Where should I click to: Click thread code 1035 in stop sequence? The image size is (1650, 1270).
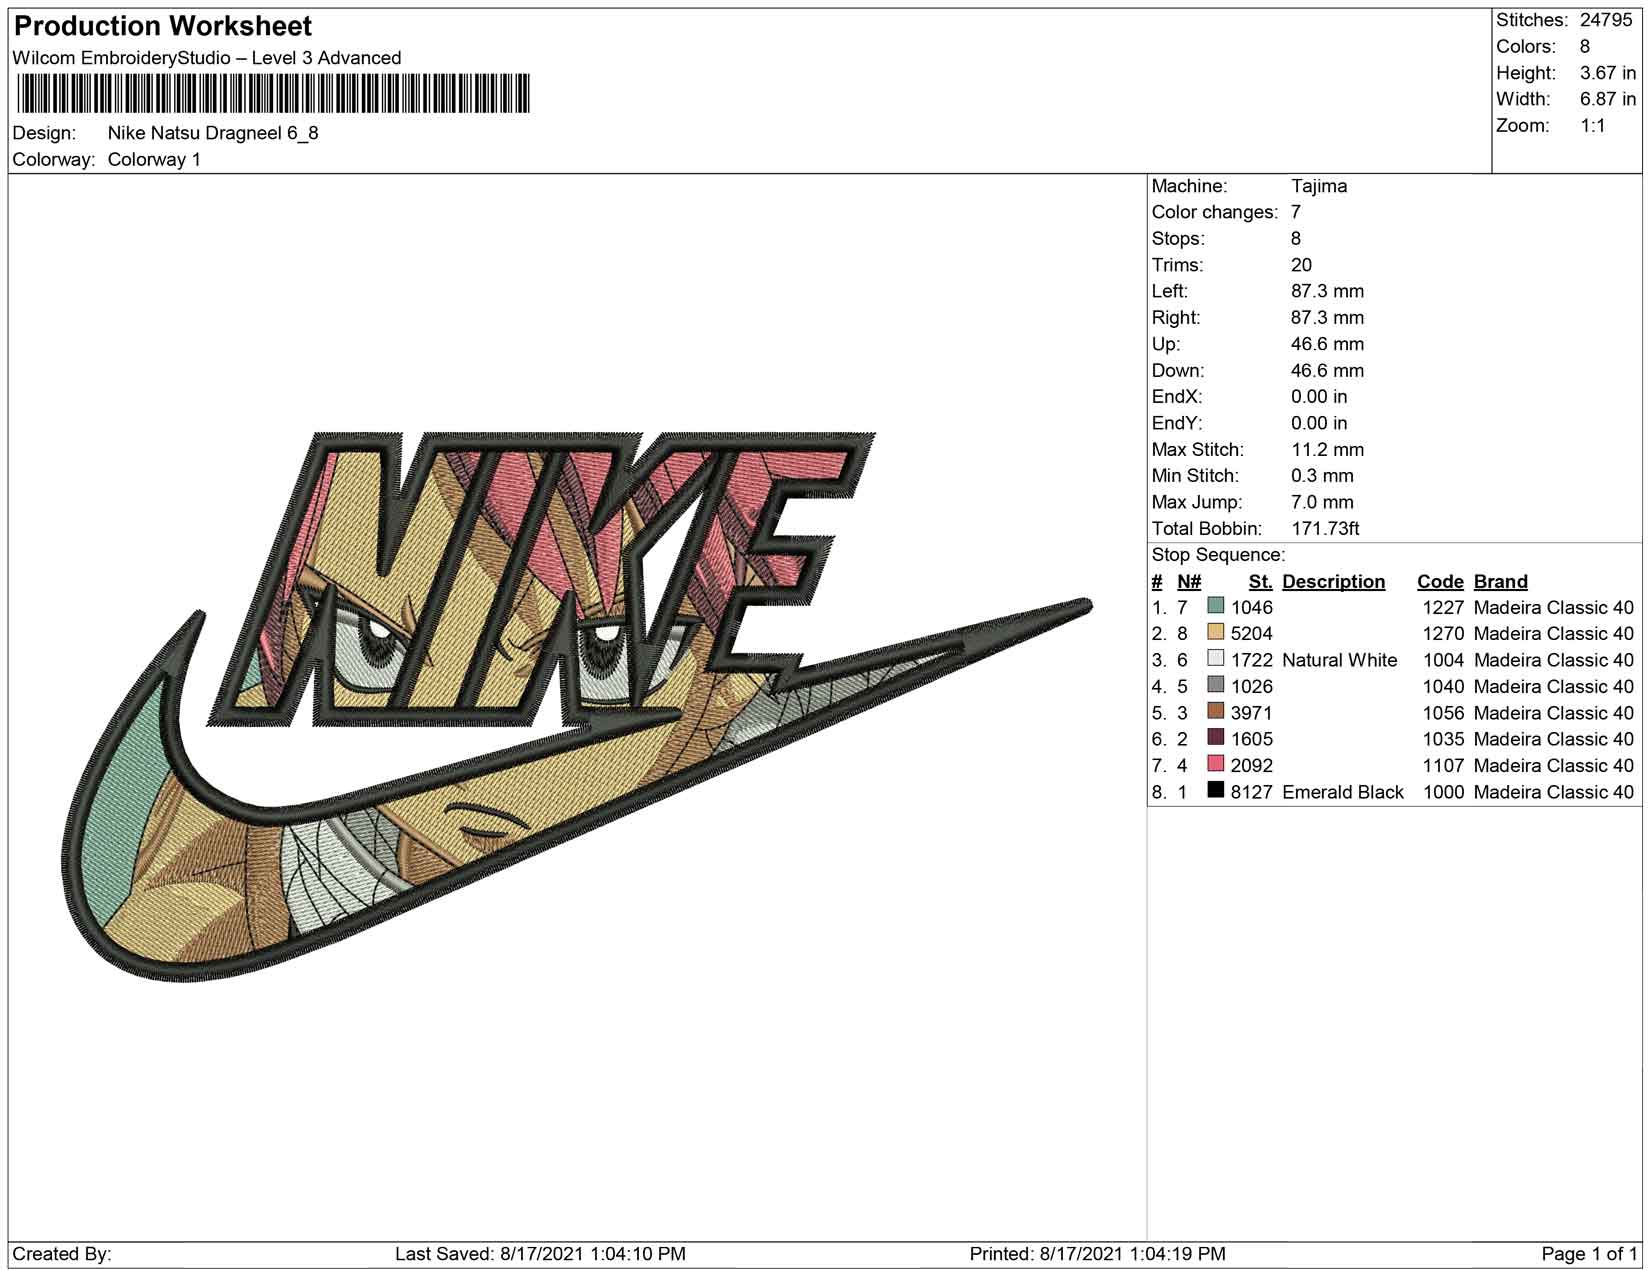coord(1443,740)
